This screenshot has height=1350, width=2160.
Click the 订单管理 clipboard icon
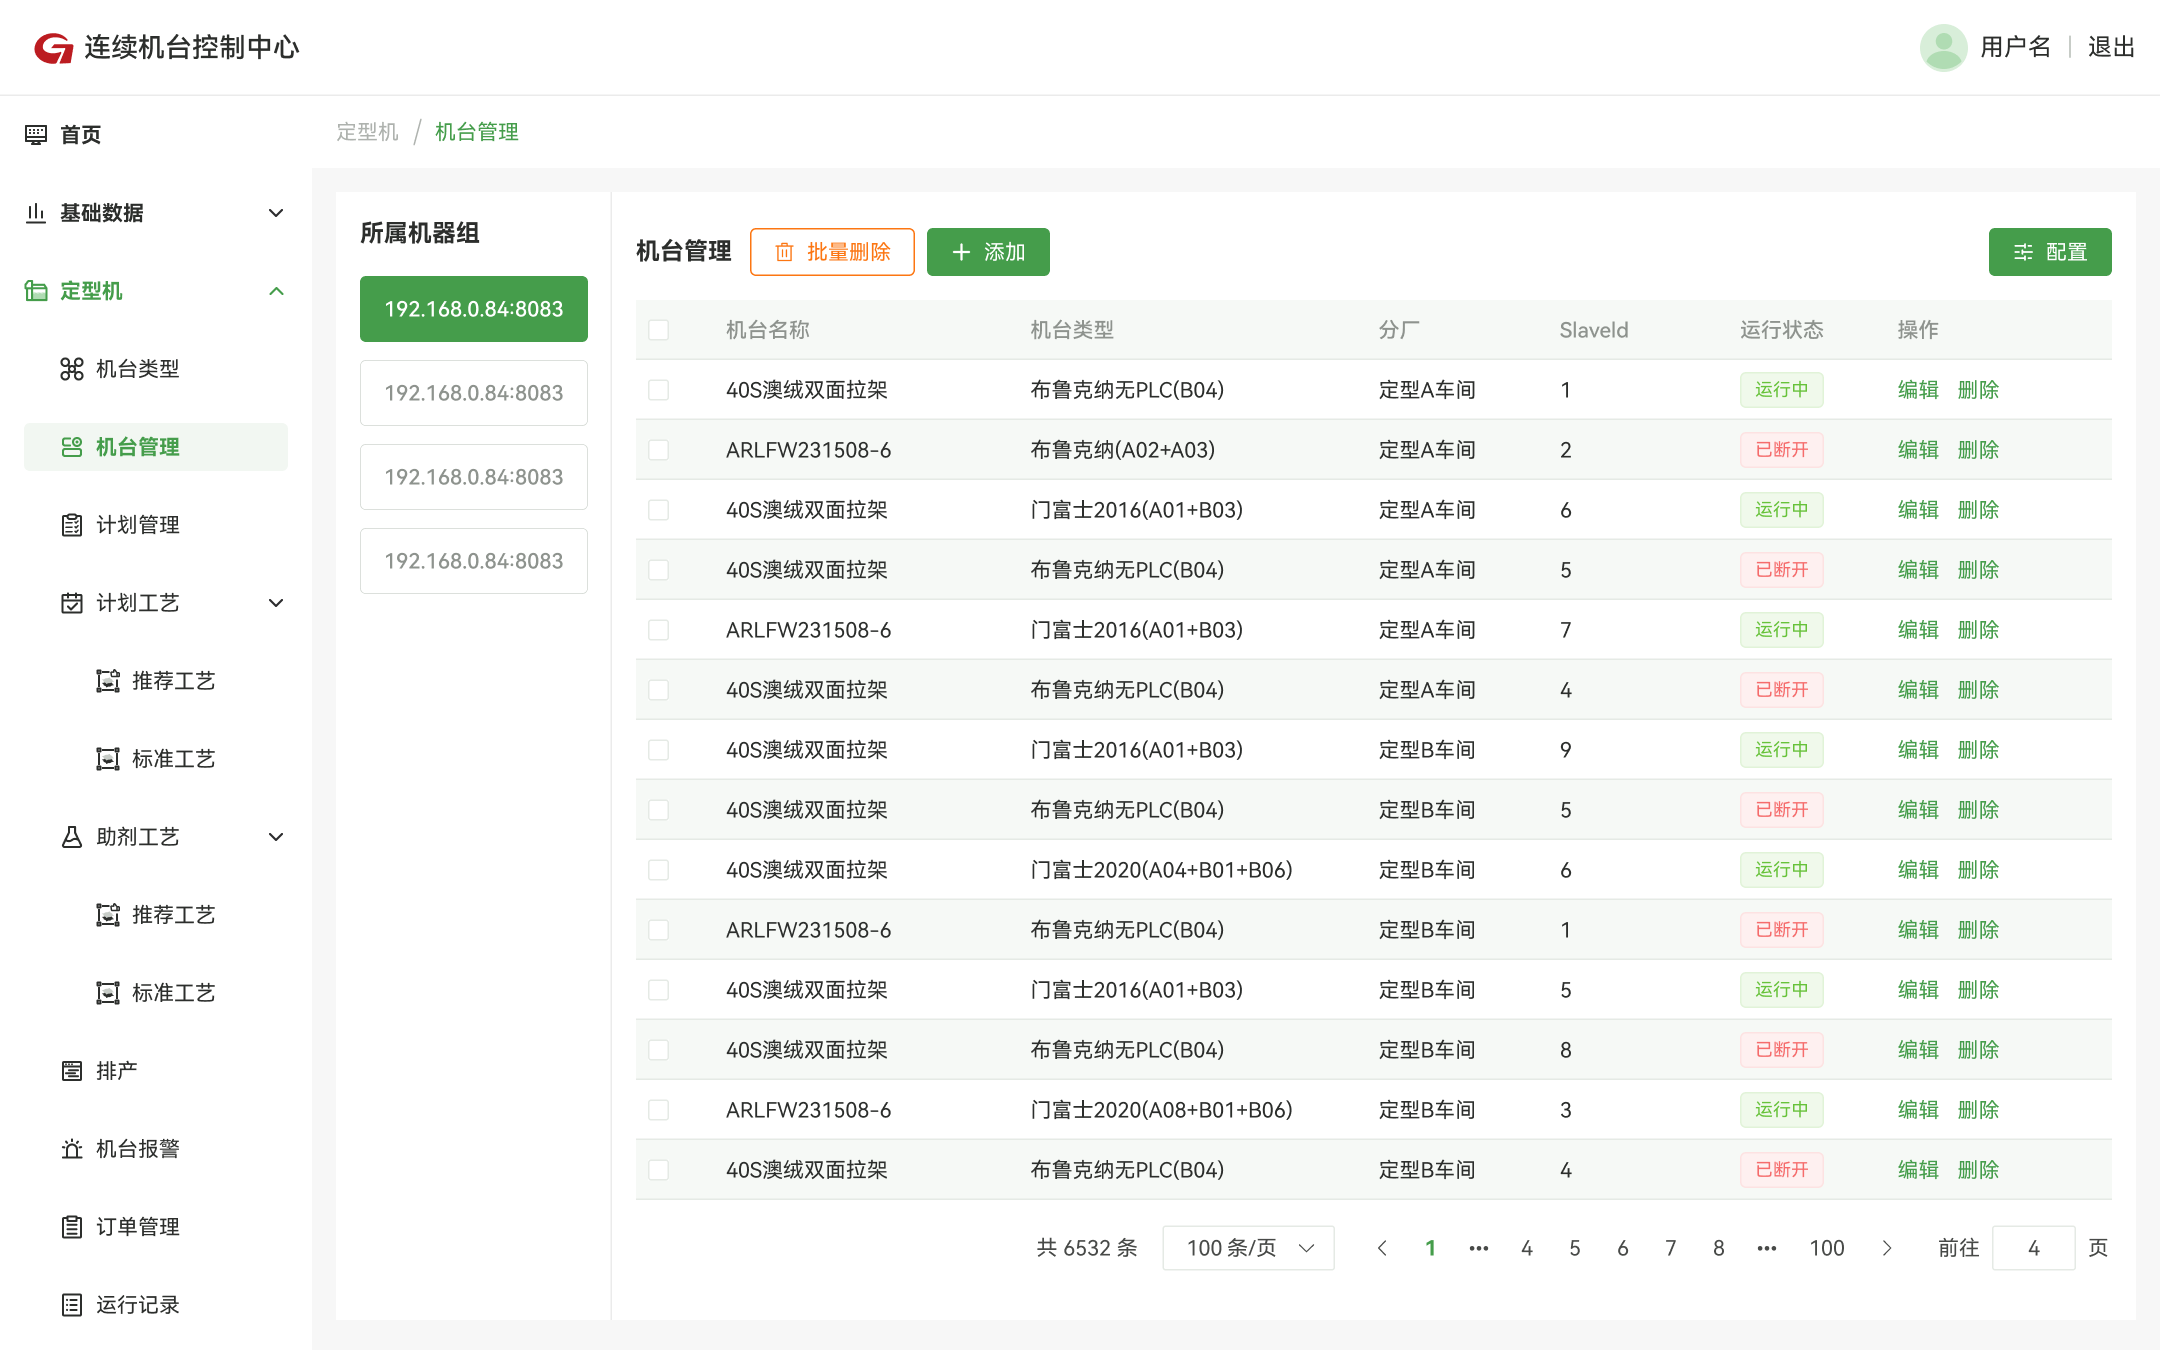coord(72,1227)
